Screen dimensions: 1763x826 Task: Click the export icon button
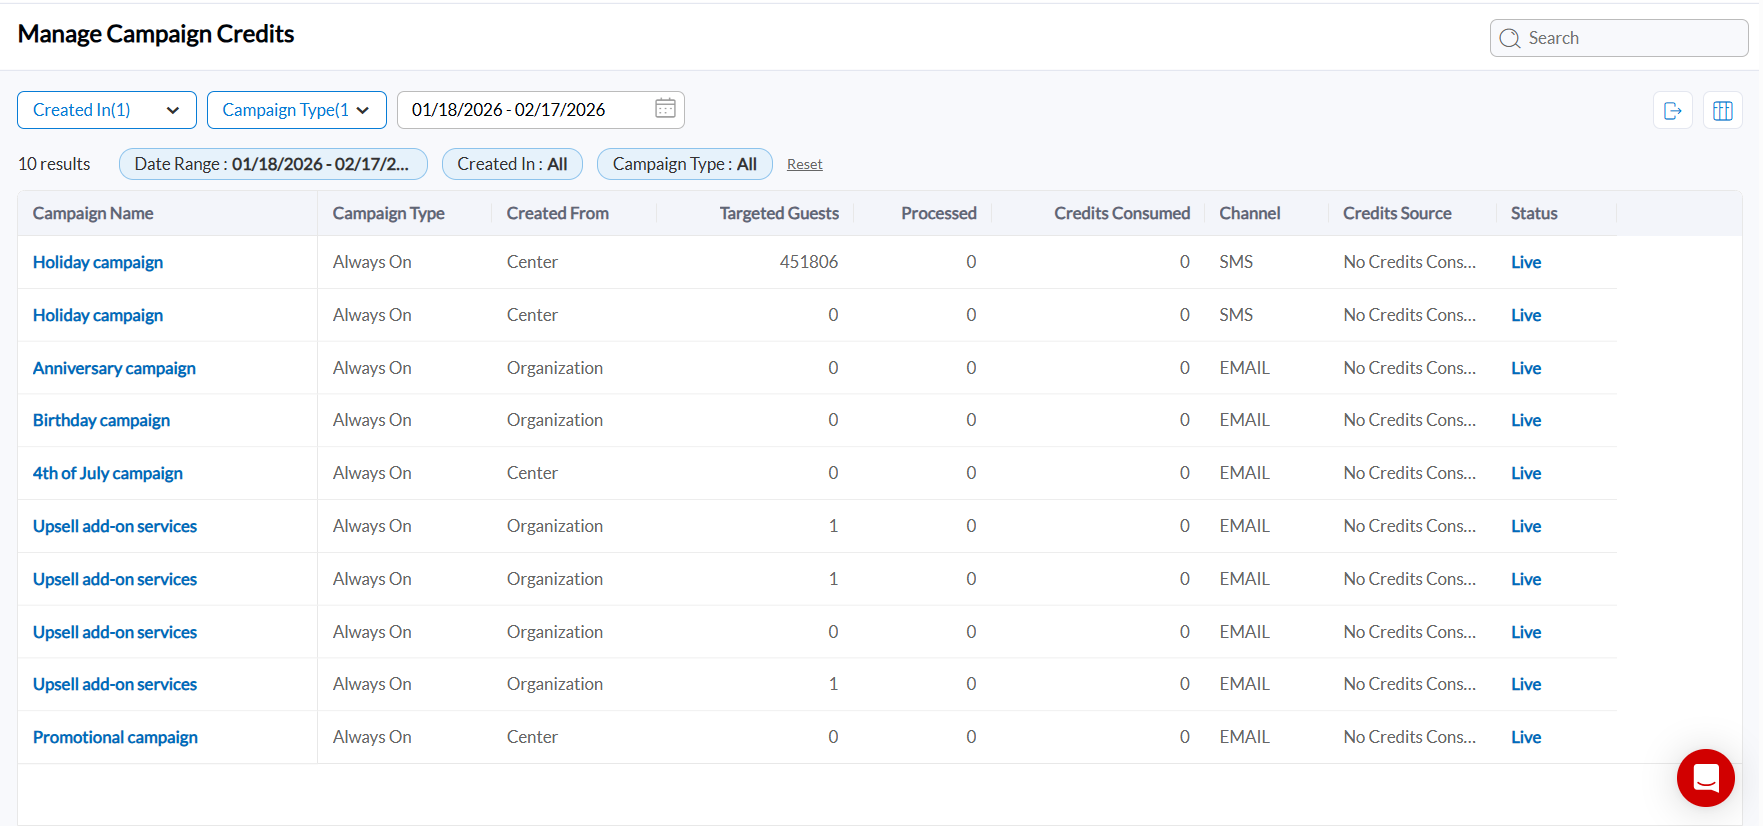[1672, 111]
